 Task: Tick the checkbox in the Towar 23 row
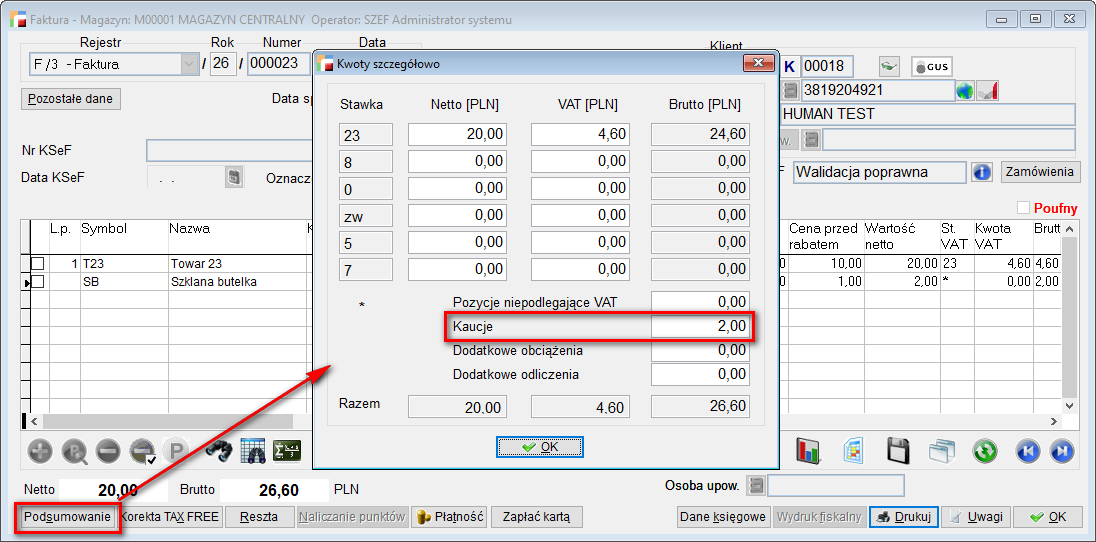pyautogui.click(x=38, y=264)
